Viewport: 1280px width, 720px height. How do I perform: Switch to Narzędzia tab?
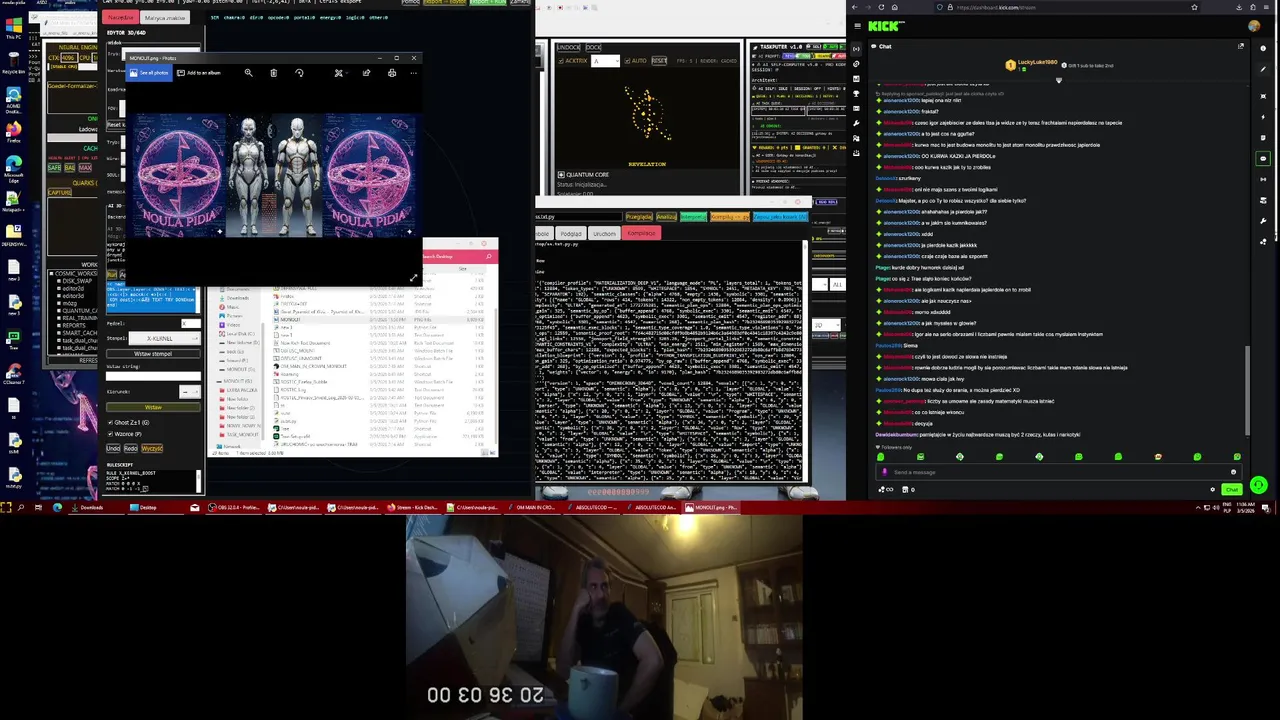tap(120, 18)
